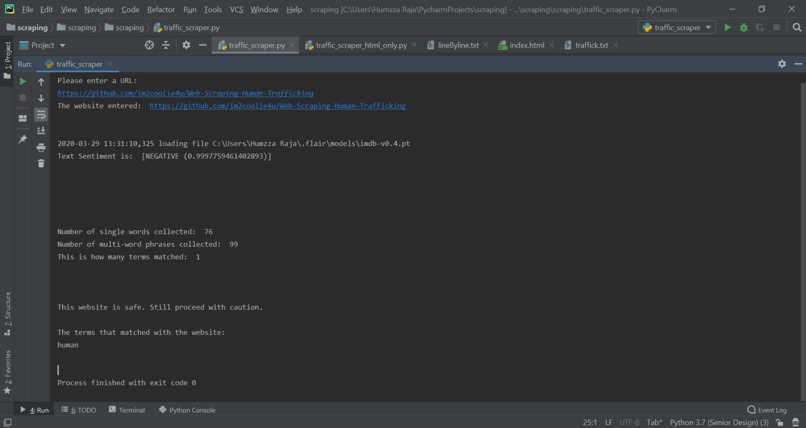Close traffick.txt tab

click(615, 45)
